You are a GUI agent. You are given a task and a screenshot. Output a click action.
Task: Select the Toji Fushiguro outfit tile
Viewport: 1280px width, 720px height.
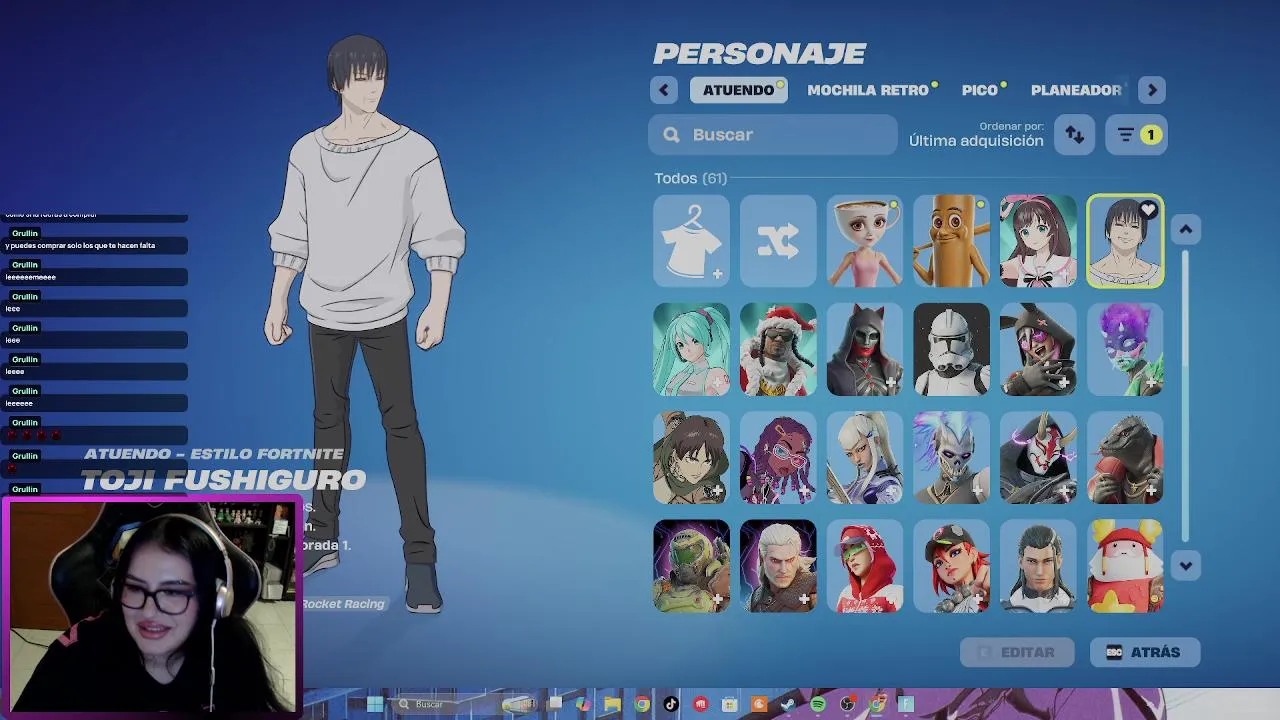(1126, 241)
